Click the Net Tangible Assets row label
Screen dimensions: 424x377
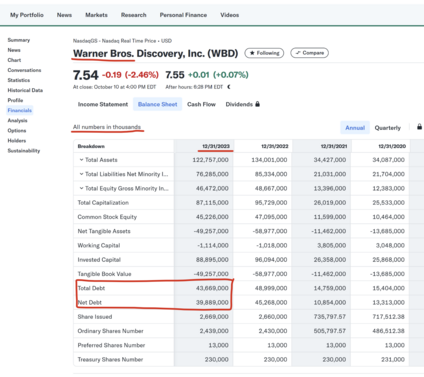(x=104, y=231)
